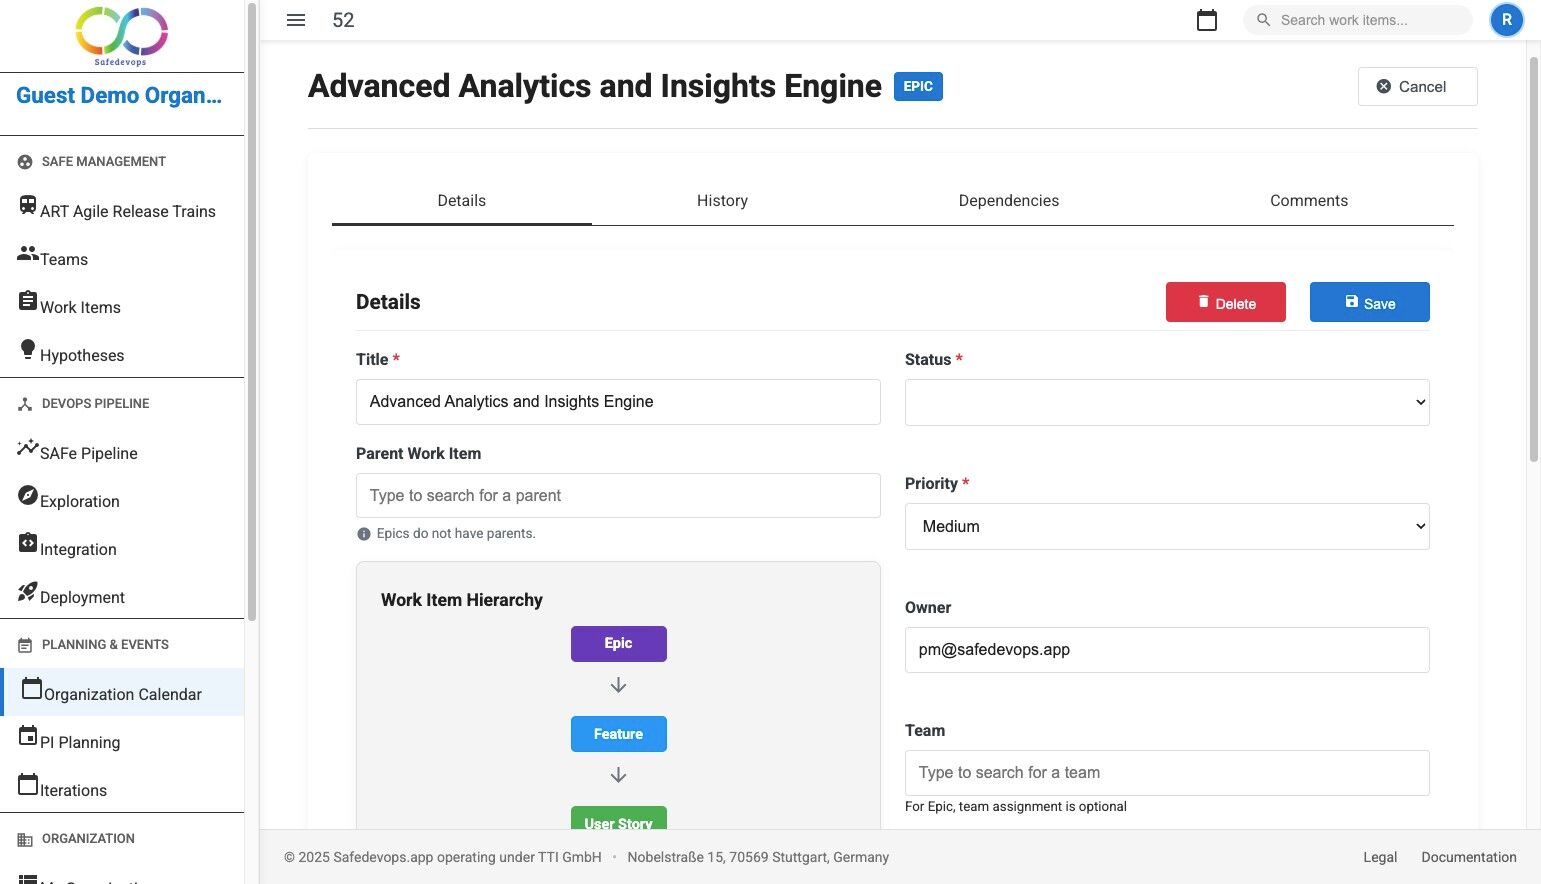Switch to the History tab
Viewport: 1541px width, 884px height.
pyautogui.click(x=722, y=201)
